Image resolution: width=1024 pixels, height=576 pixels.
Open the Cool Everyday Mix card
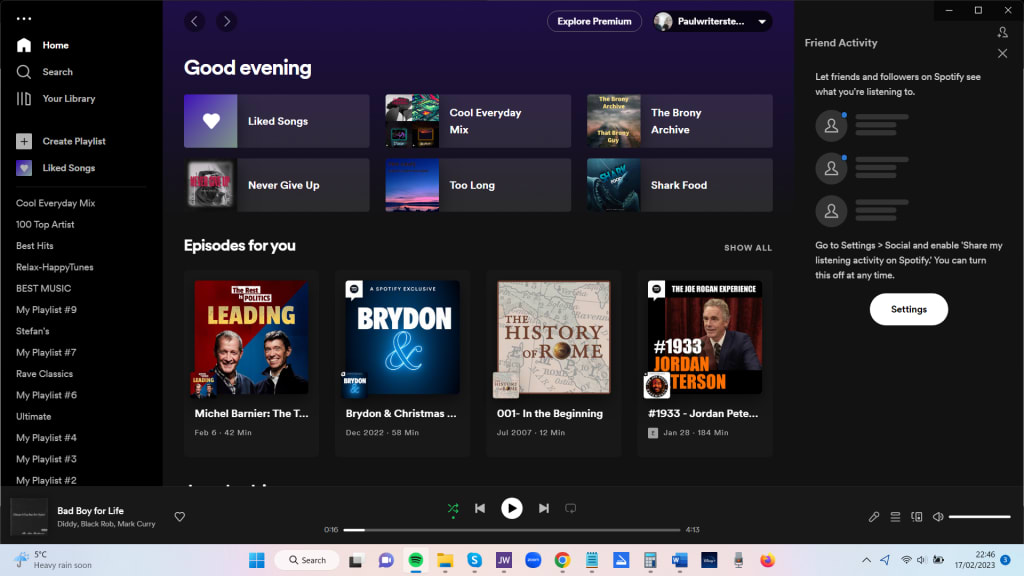478,121
